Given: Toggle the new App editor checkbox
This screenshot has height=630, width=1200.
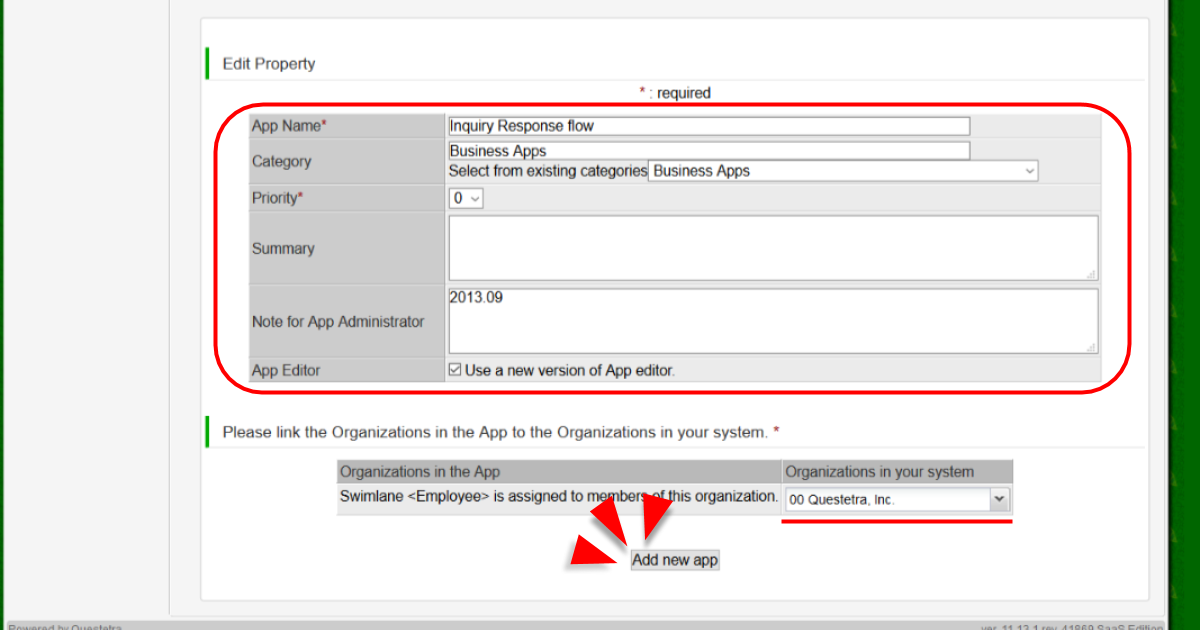Looking at the screenshot, I should tap(455, 370).
